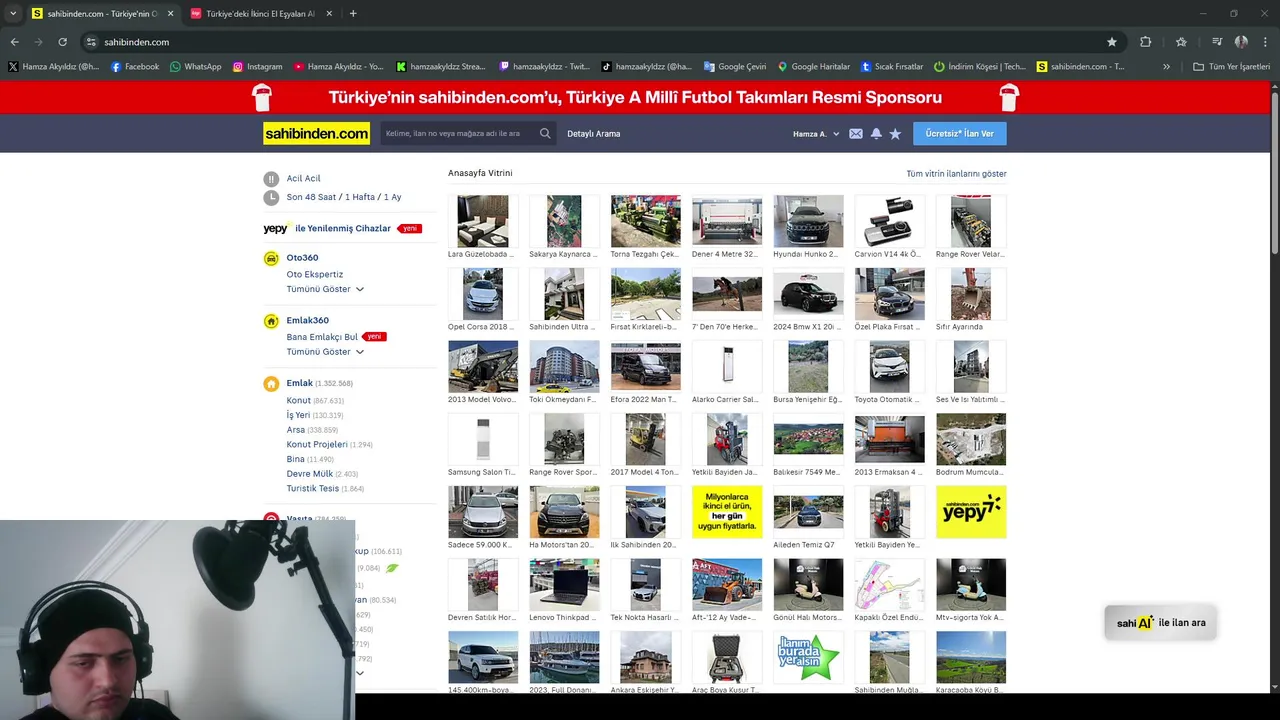
Task: Show more bookmarks with the chevron
Action: click(x=1166, y=67)
